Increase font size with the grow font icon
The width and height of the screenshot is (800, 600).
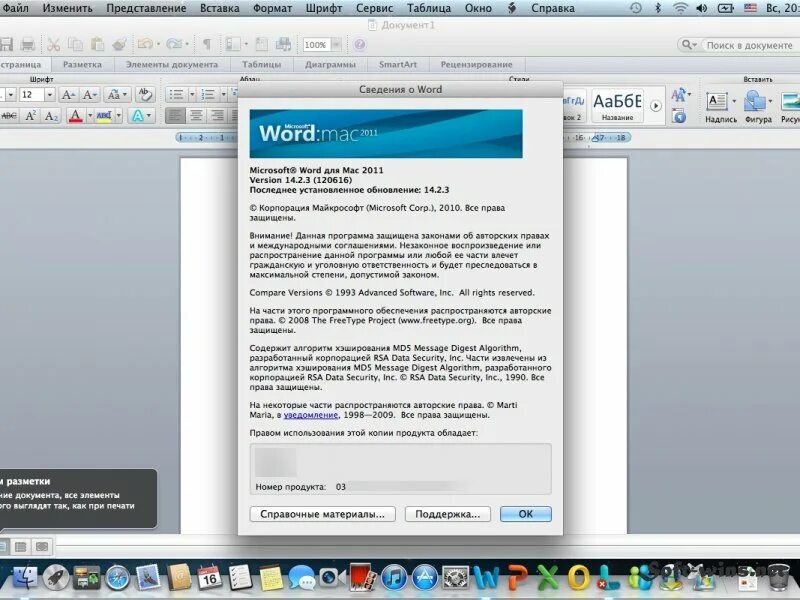pyautogui.click(x=68, y=95)
